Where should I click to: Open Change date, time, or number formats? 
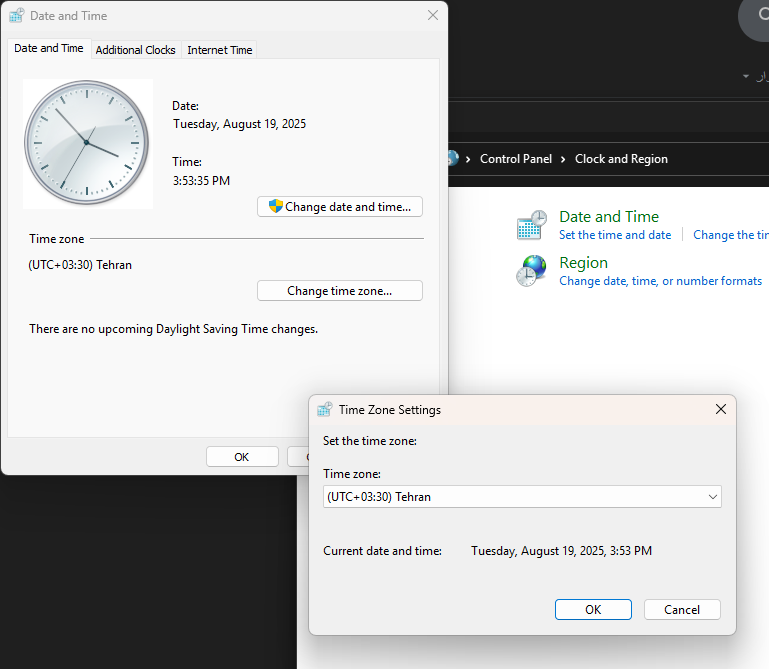point(660,281)
